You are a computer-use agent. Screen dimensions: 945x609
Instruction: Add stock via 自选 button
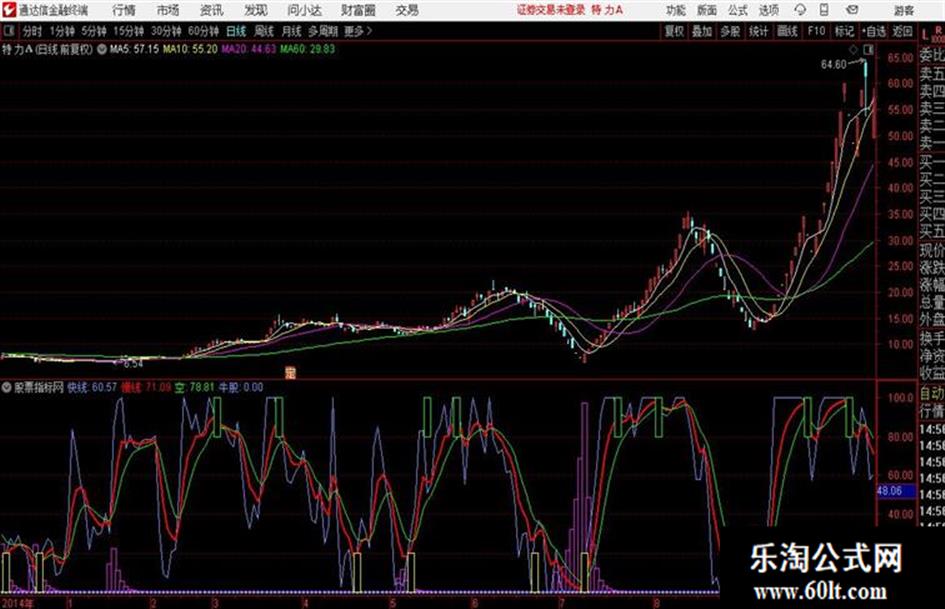[x=873, y=31]
